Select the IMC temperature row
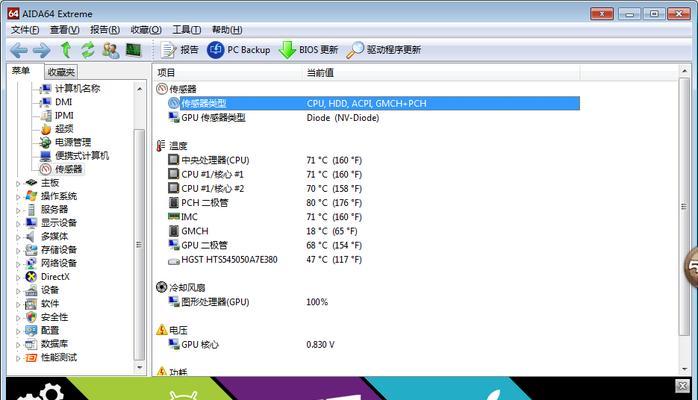The width and height of the screenshot is (698, 400). (x=373, y=217)
